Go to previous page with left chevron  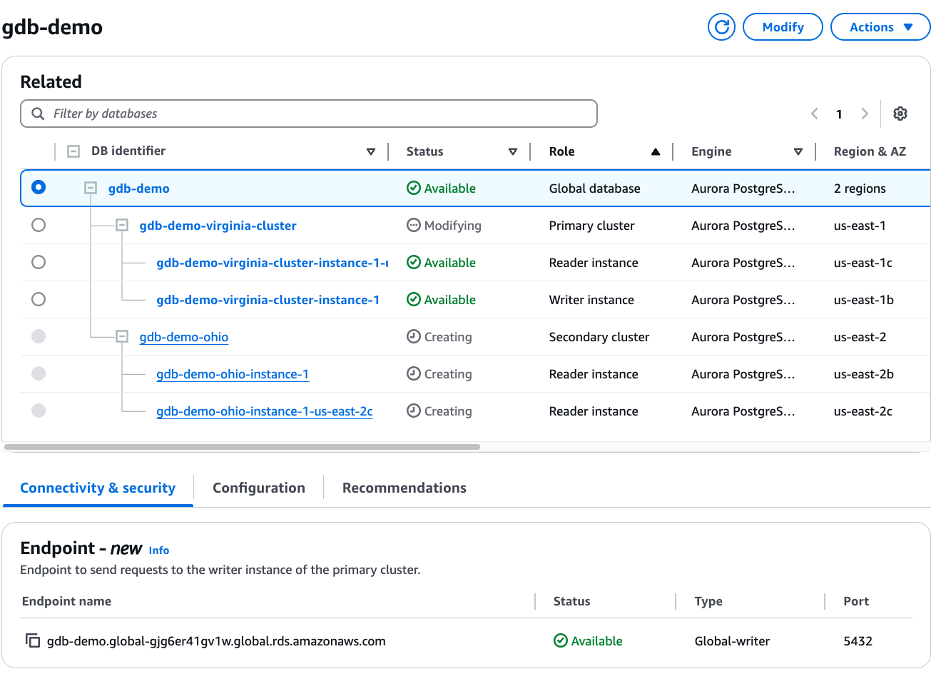tap(814, 113)
